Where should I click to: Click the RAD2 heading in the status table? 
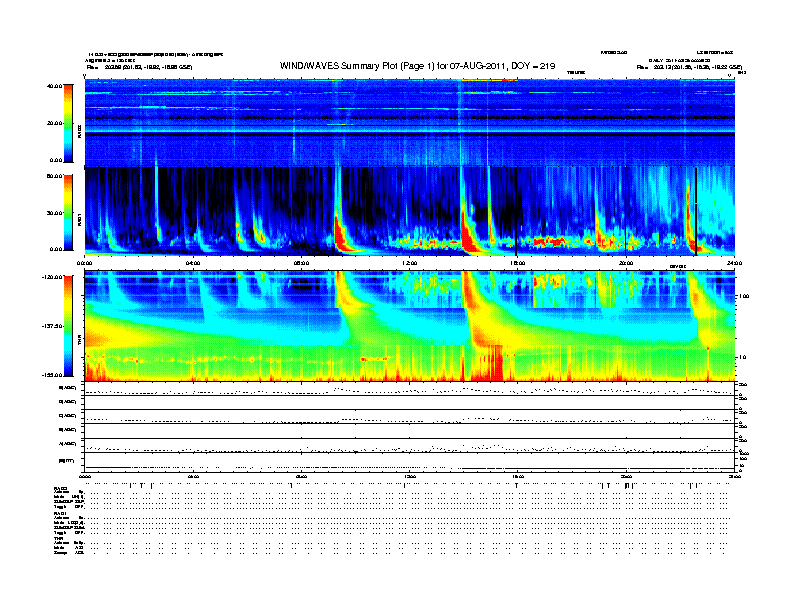tap(60, 488)
